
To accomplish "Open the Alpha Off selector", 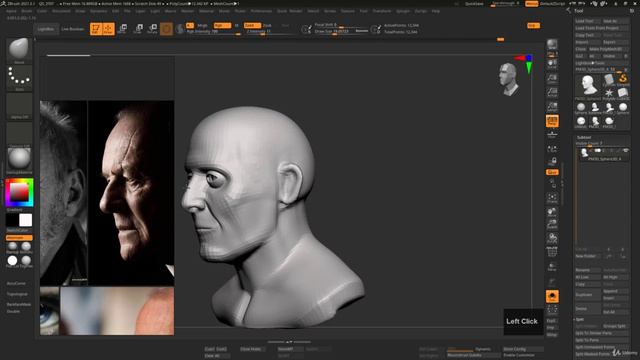I will [19, 106].
